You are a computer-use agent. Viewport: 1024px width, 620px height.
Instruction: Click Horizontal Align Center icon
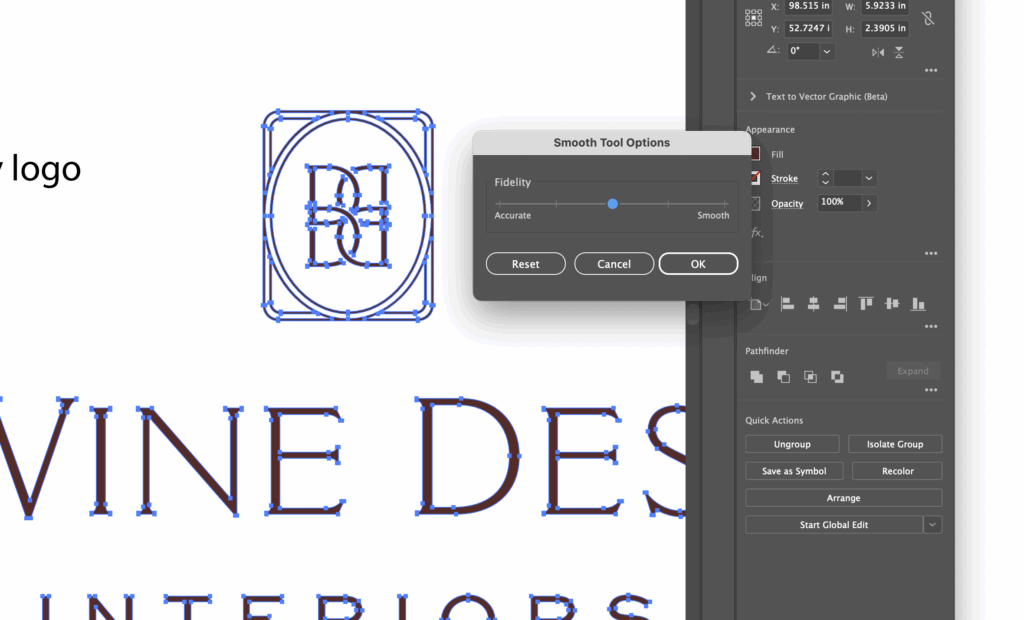coord(813,304)
